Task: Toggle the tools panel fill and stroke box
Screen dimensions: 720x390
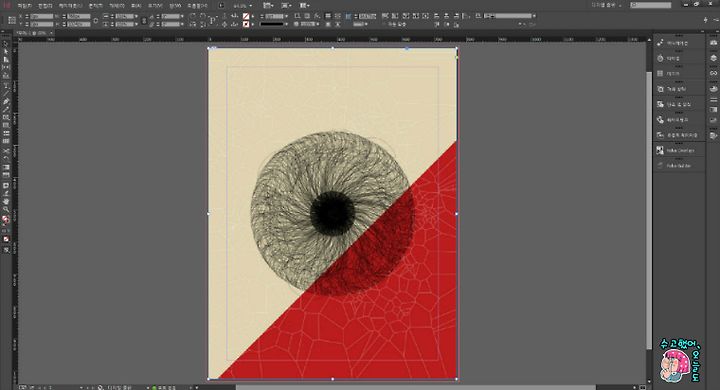Action: tap(6, 220)
